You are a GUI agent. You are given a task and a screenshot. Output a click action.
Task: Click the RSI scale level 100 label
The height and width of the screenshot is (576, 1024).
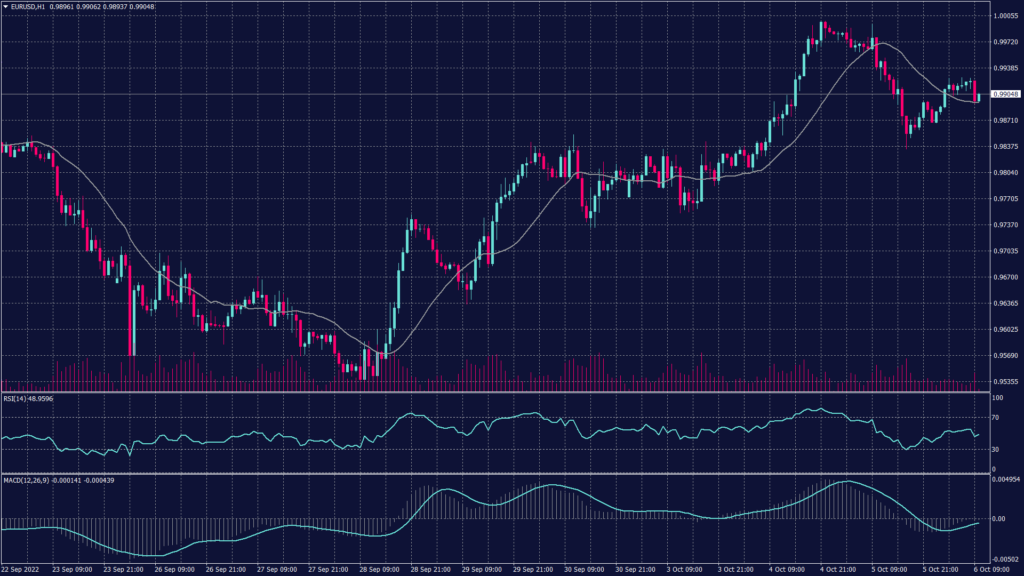[999, 397]
